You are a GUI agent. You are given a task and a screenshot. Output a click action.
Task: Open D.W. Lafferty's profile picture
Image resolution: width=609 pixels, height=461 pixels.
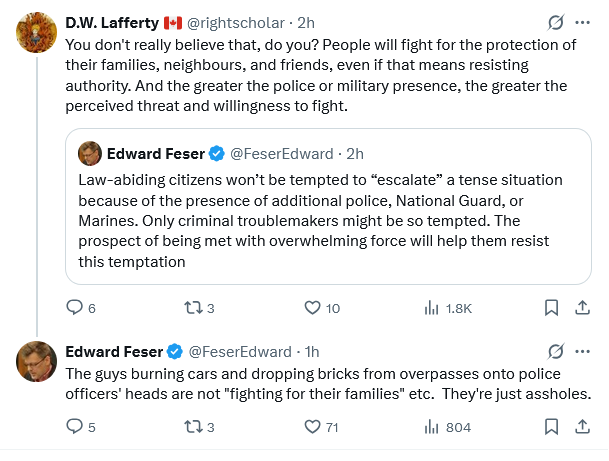point(36,32)
